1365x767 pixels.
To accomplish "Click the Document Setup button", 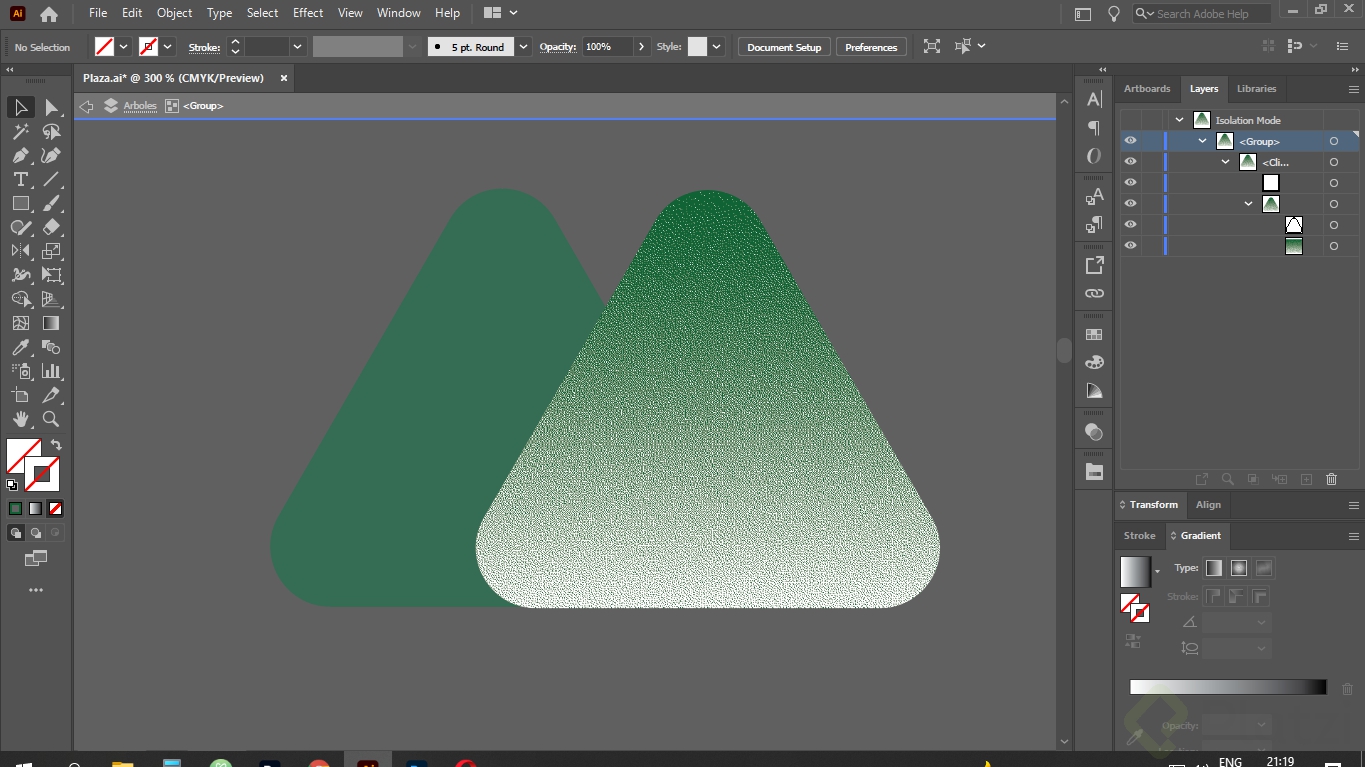I will coord(784,47).
